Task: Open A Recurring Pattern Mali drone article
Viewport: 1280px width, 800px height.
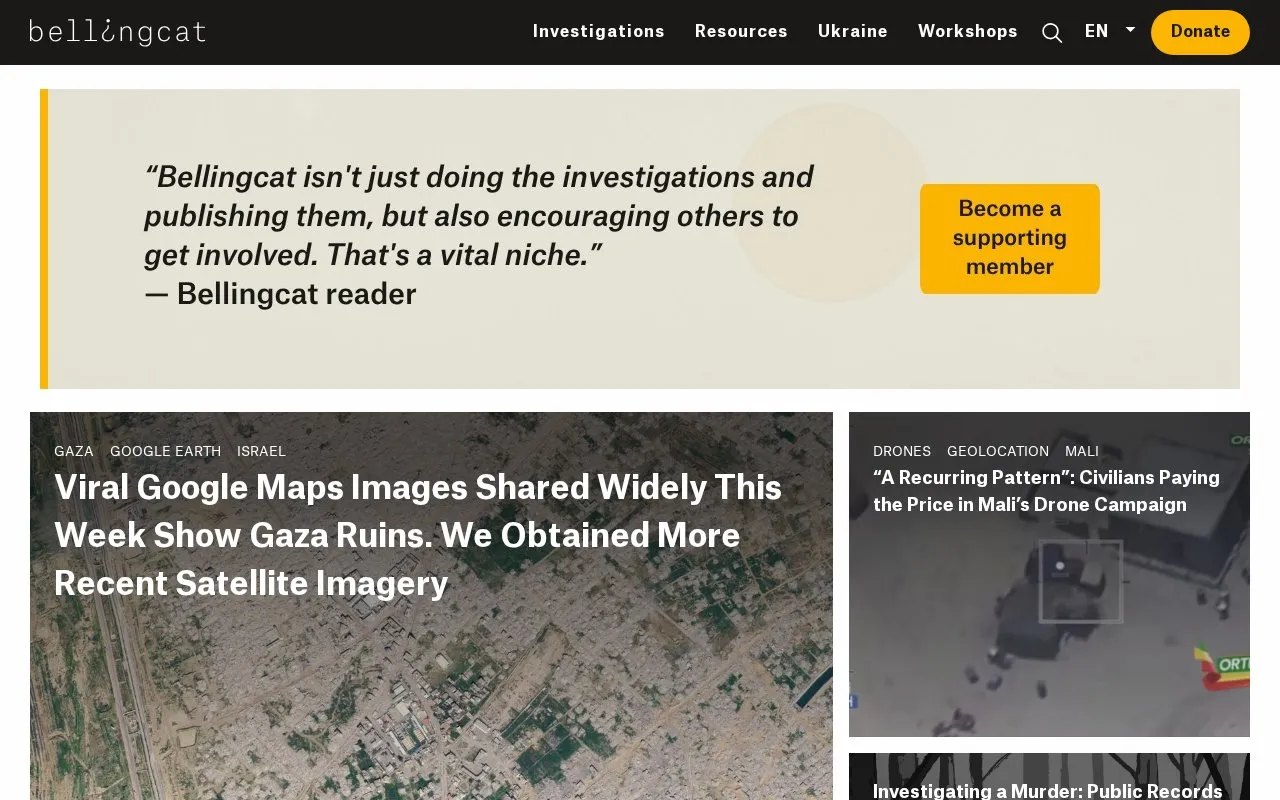Action: point(1046,491)
